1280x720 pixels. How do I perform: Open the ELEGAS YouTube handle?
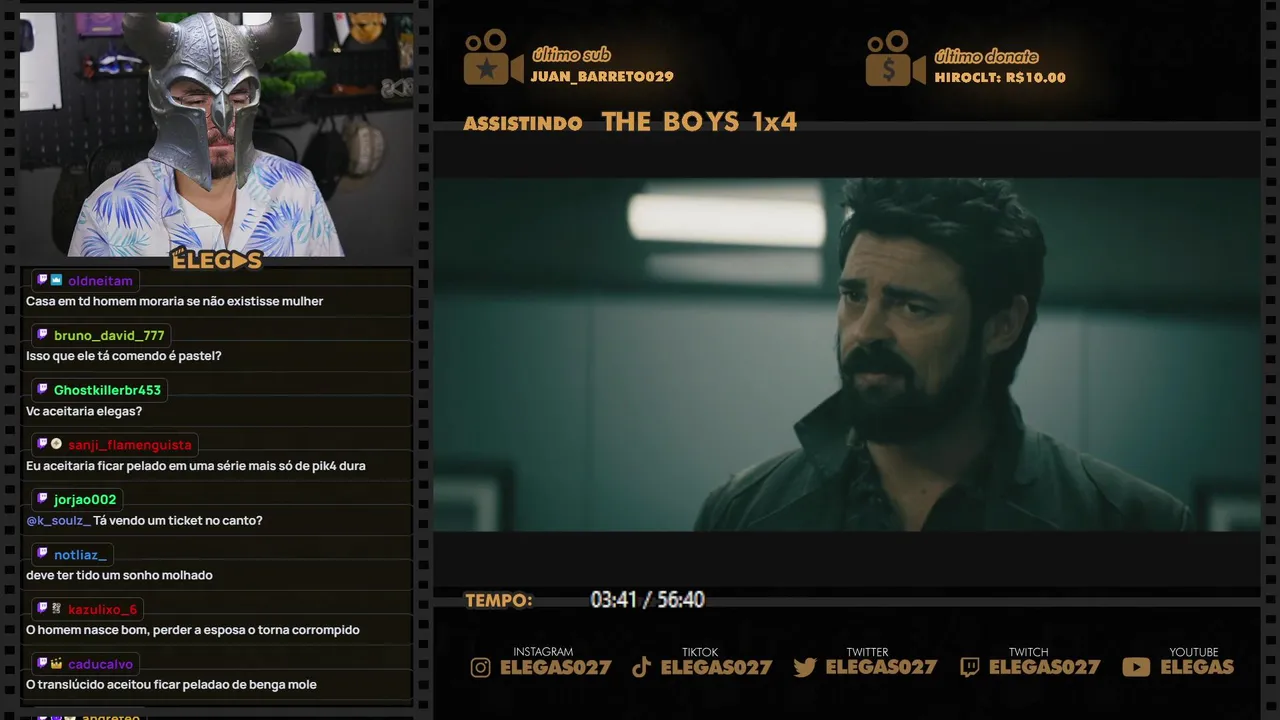click(x=1197, y=668)
